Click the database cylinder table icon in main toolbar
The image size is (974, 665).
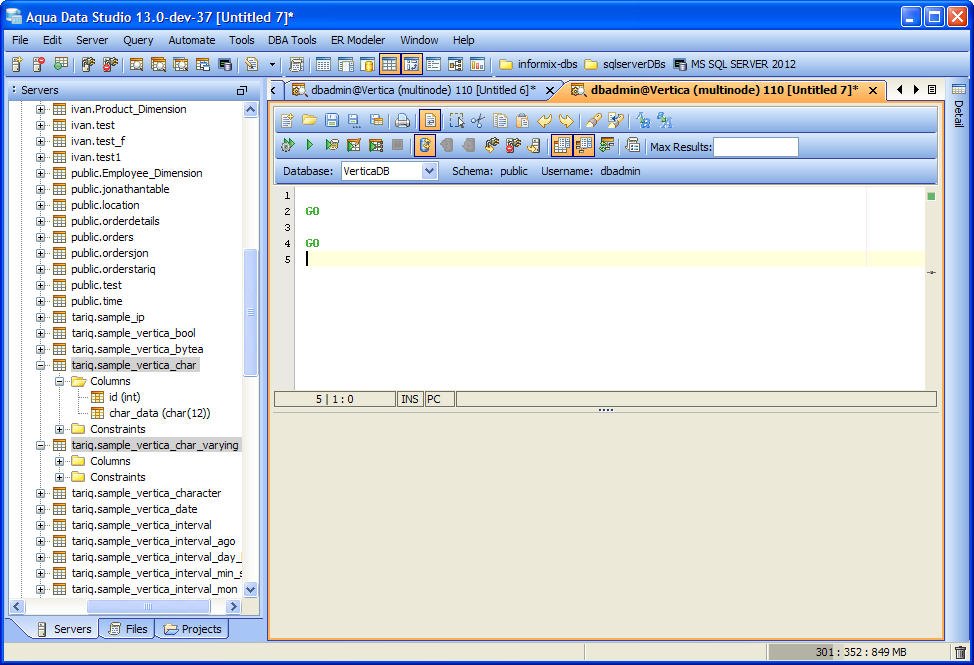click(368, 64)
